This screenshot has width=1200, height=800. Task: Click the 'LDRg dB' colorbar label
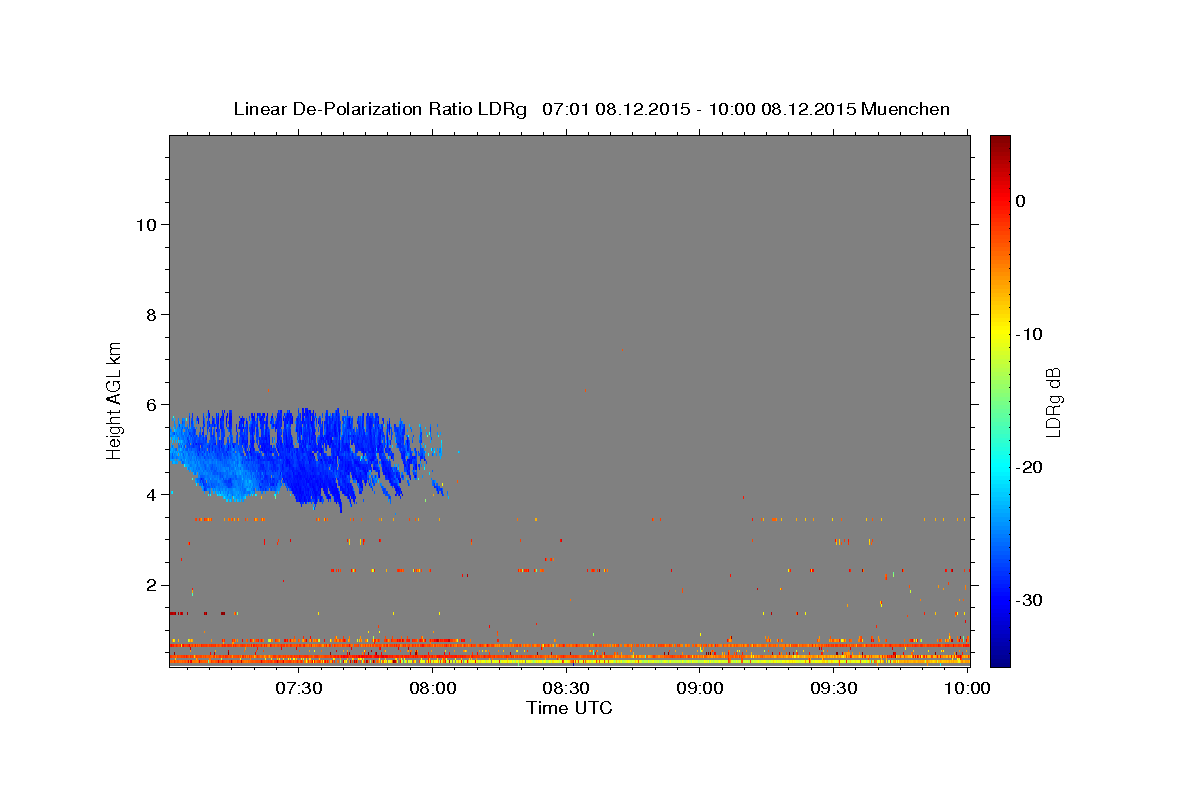pos(1052,402)
